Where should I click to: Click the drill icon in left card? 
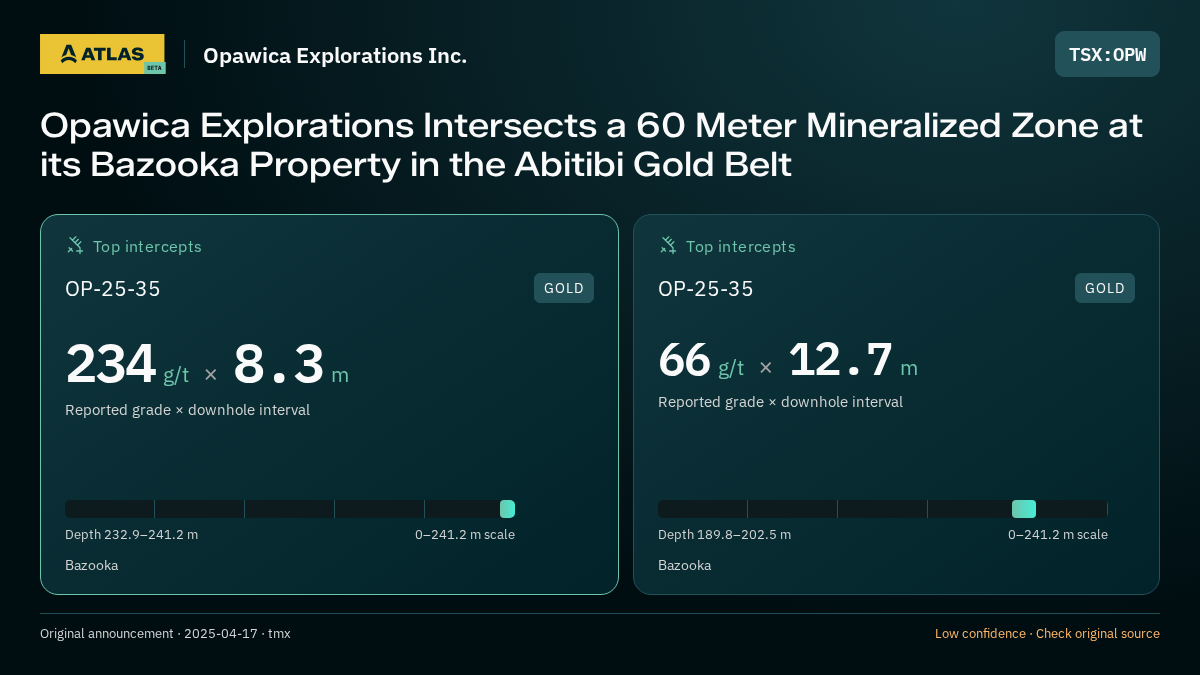(75, 245)
